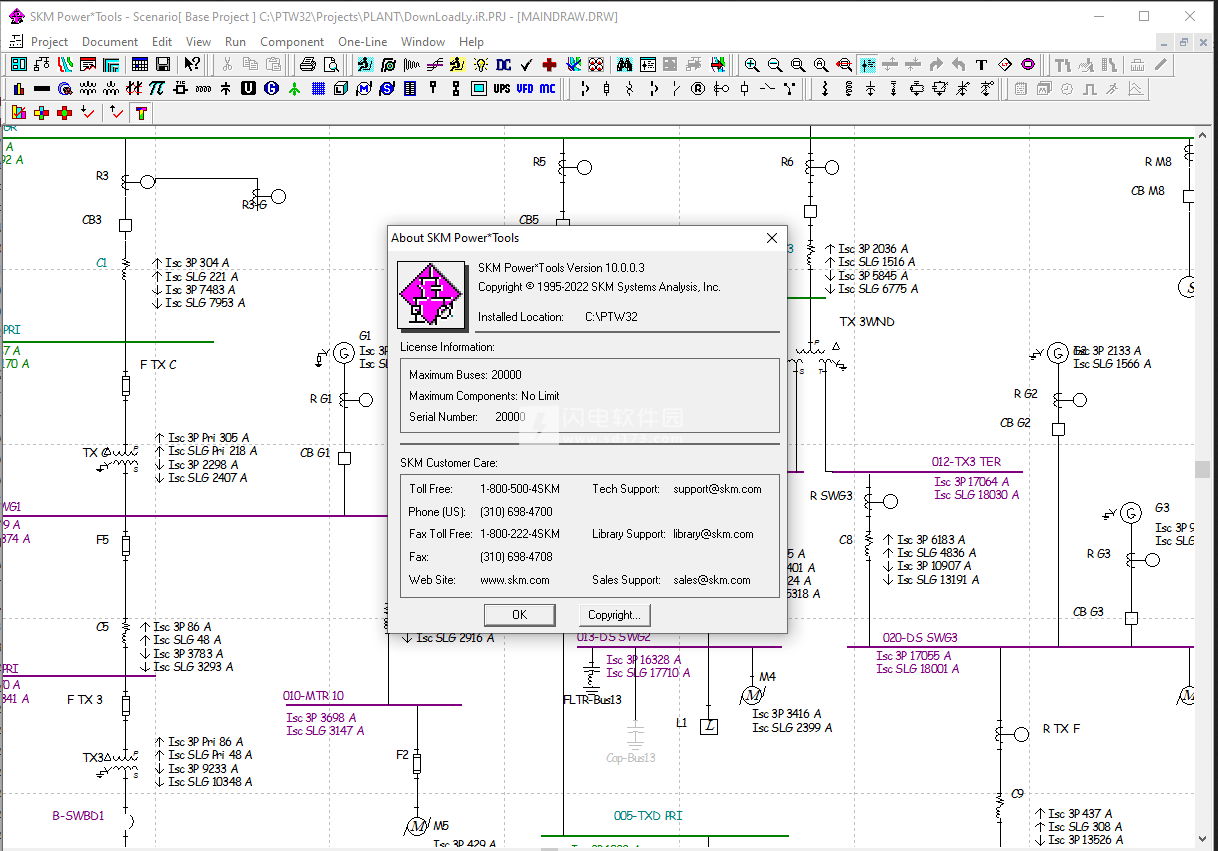This screenshot has width=1218, height=851.
Task: Select the Utility U component tool
Action: pyautogui.click(x=248, y=88)
